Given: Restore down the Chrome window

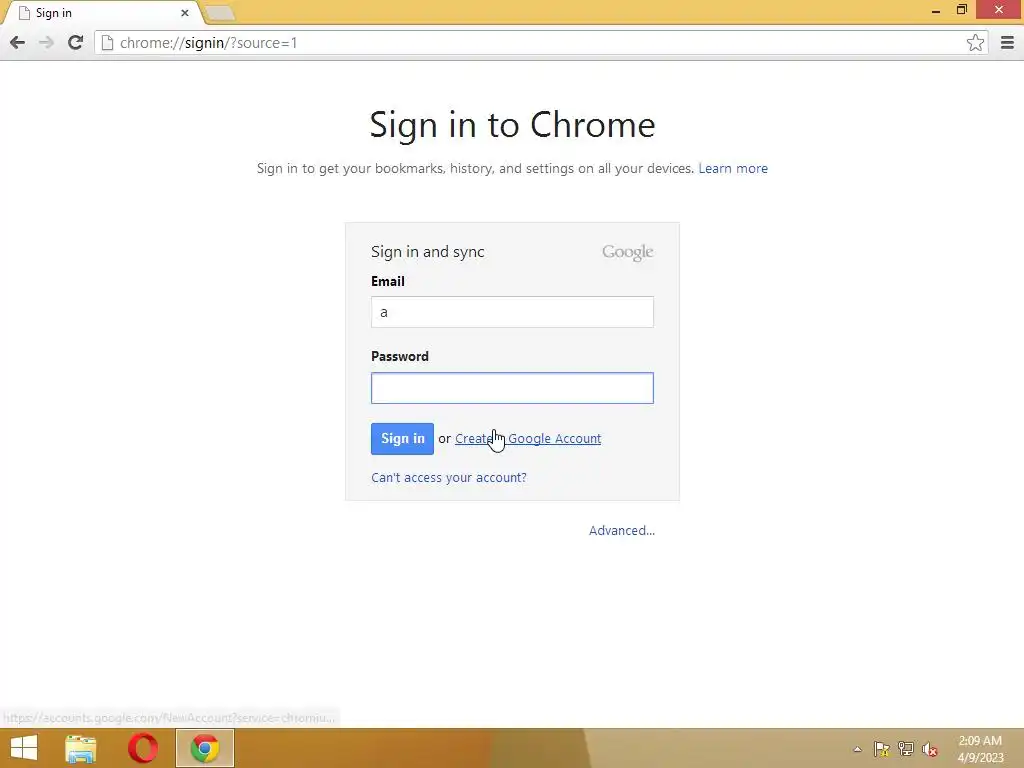Looking at the screenshot, I should 961,10.
